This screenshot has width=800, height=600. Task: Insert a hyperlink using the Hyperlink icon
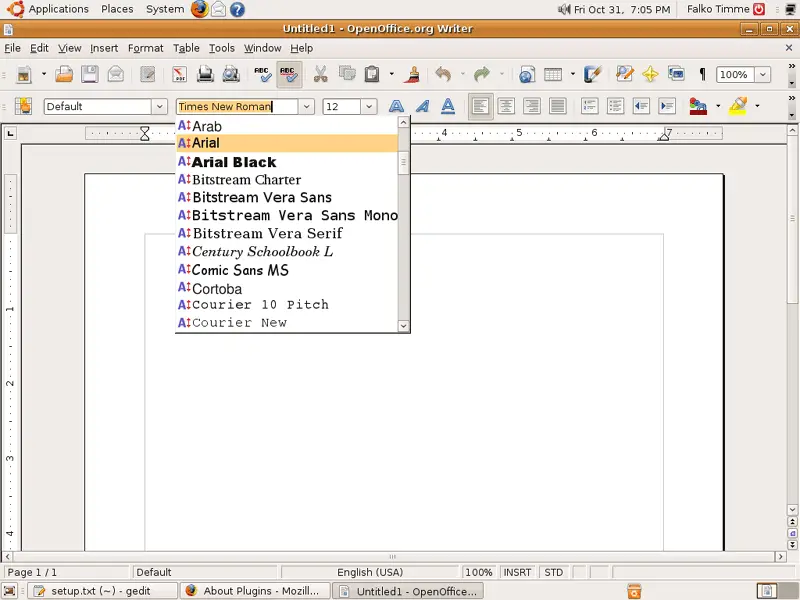527,74
